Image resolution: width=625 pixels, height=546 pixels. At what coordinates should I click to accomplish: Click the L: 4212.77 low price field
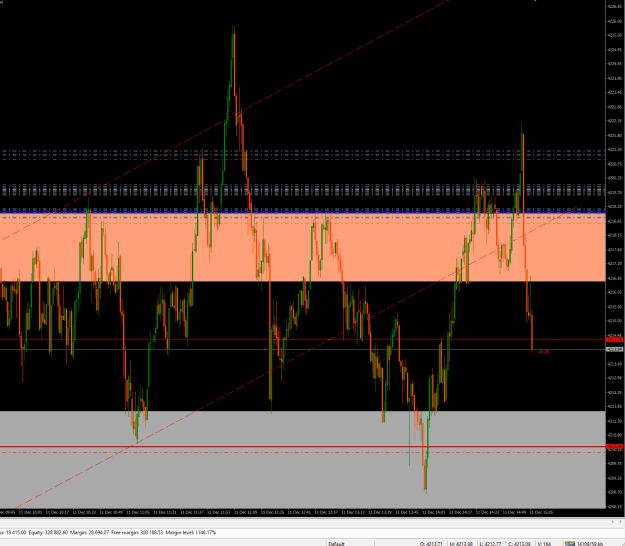point(490,544)
